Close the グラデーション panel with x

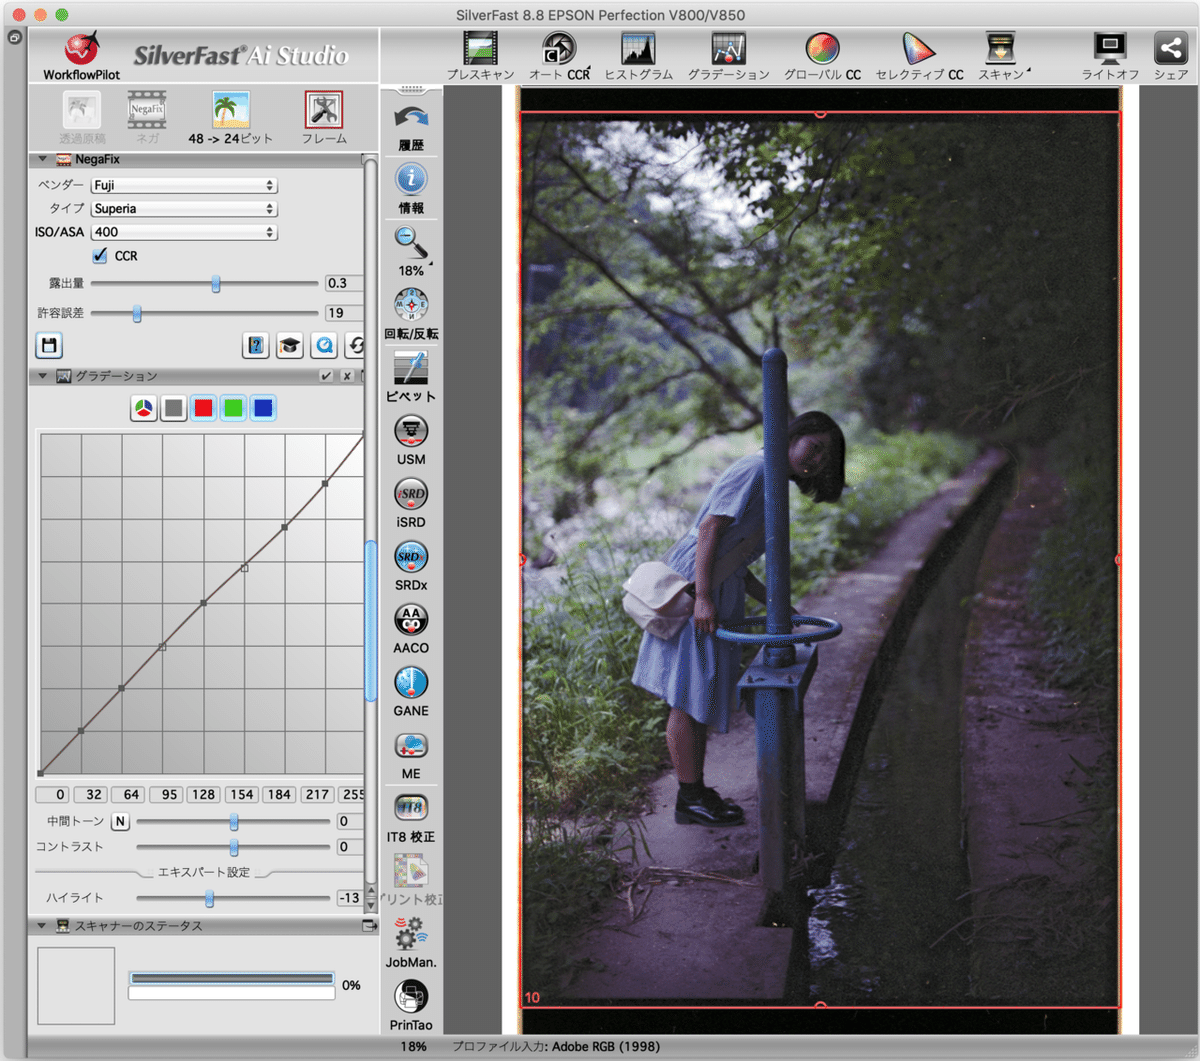click(347, 376)
